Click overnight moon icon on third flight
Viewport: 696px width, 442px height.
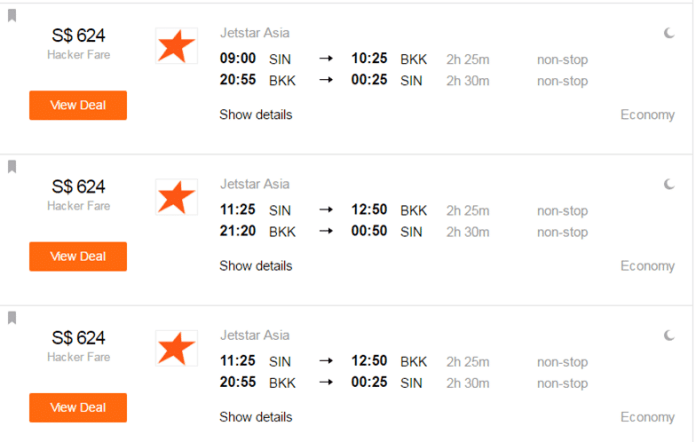click(x=669, y=335)
